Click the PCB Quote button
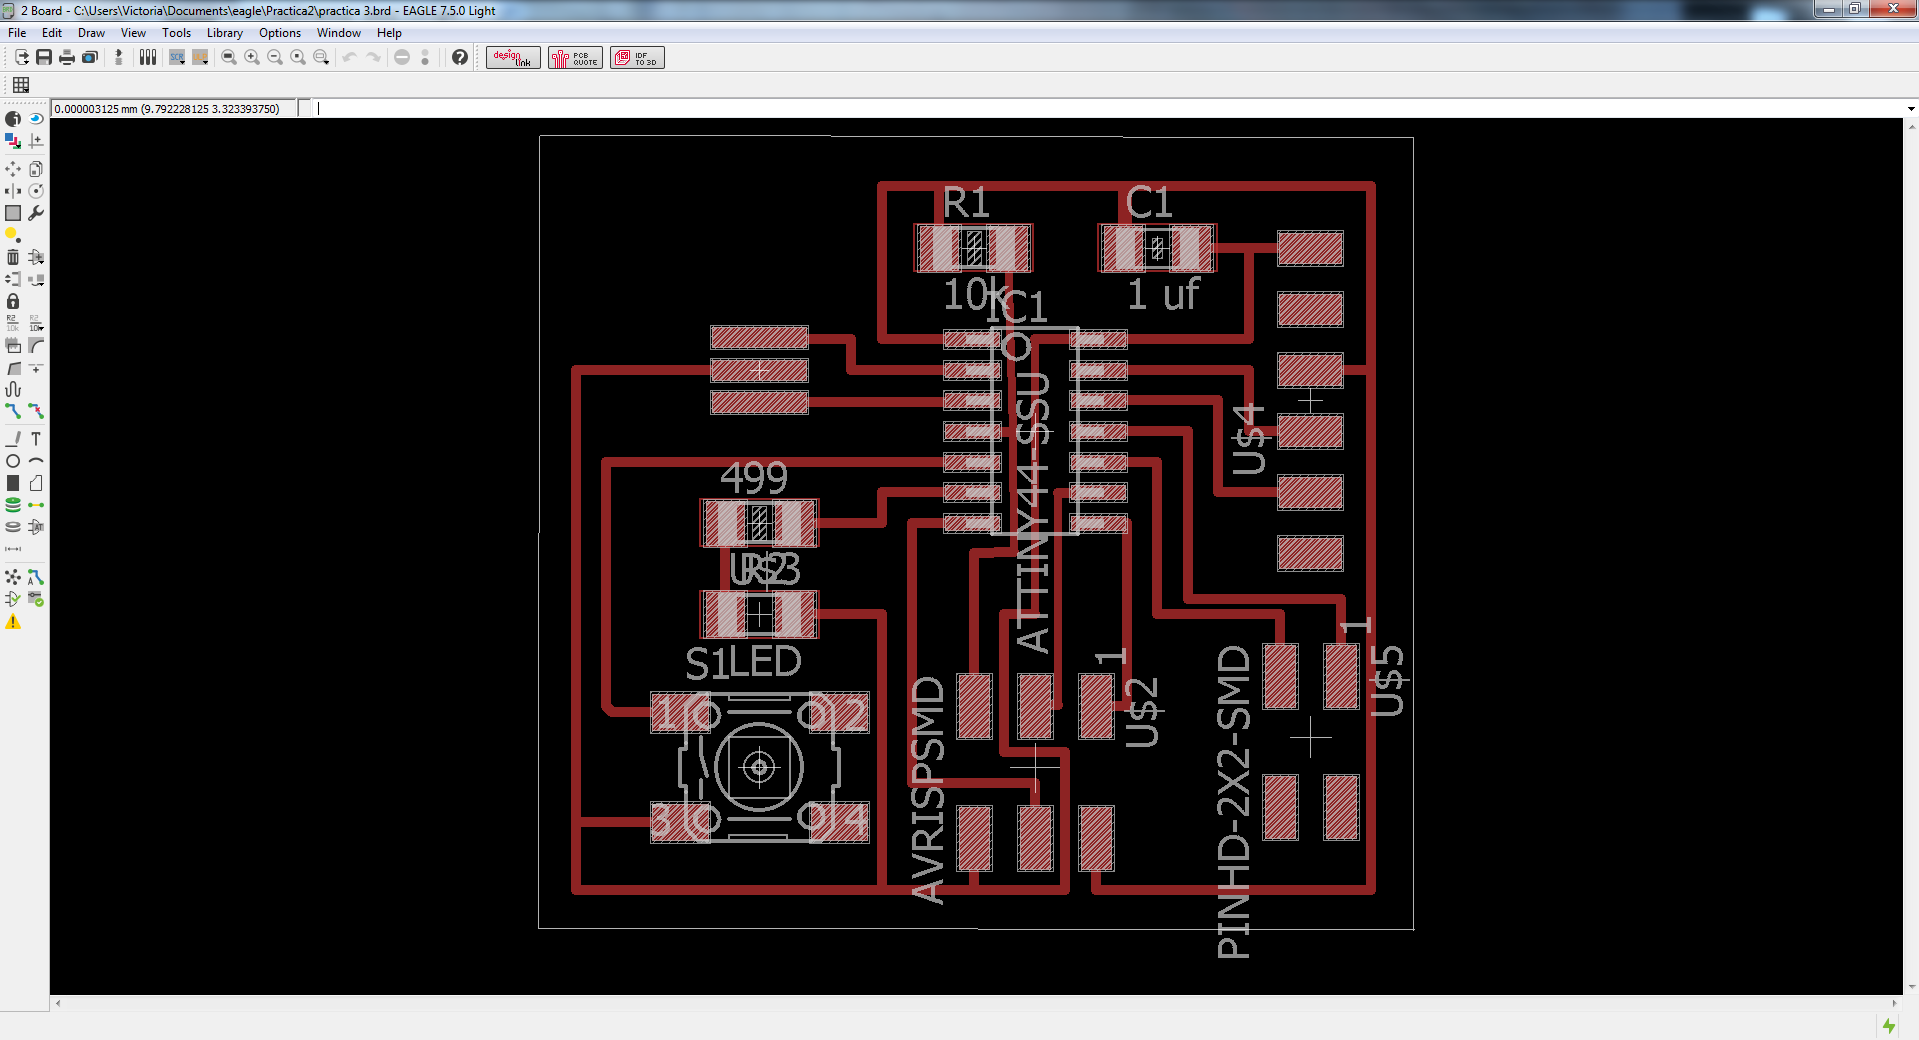1919x1040 pixels. pos(575,57)
